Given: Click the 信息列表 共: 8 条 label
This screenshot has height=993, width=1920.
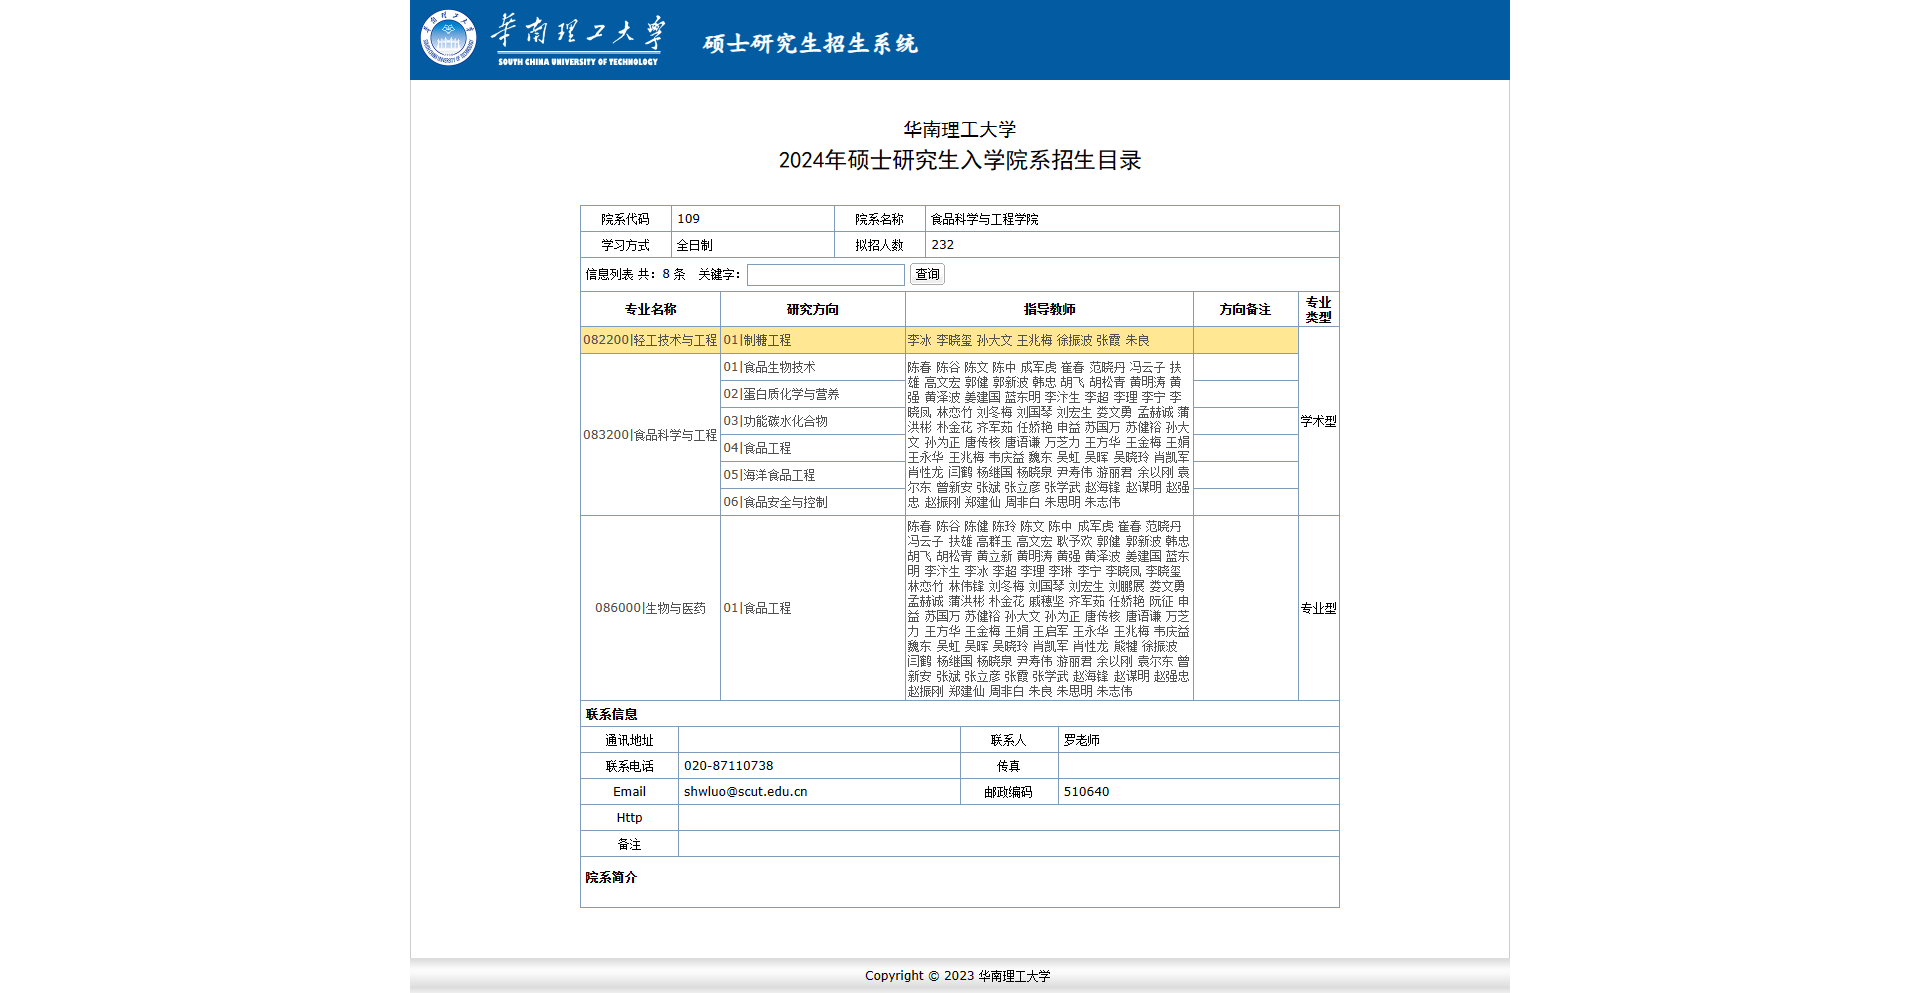Looking at the screenshot, I should (x=635, y=274).
